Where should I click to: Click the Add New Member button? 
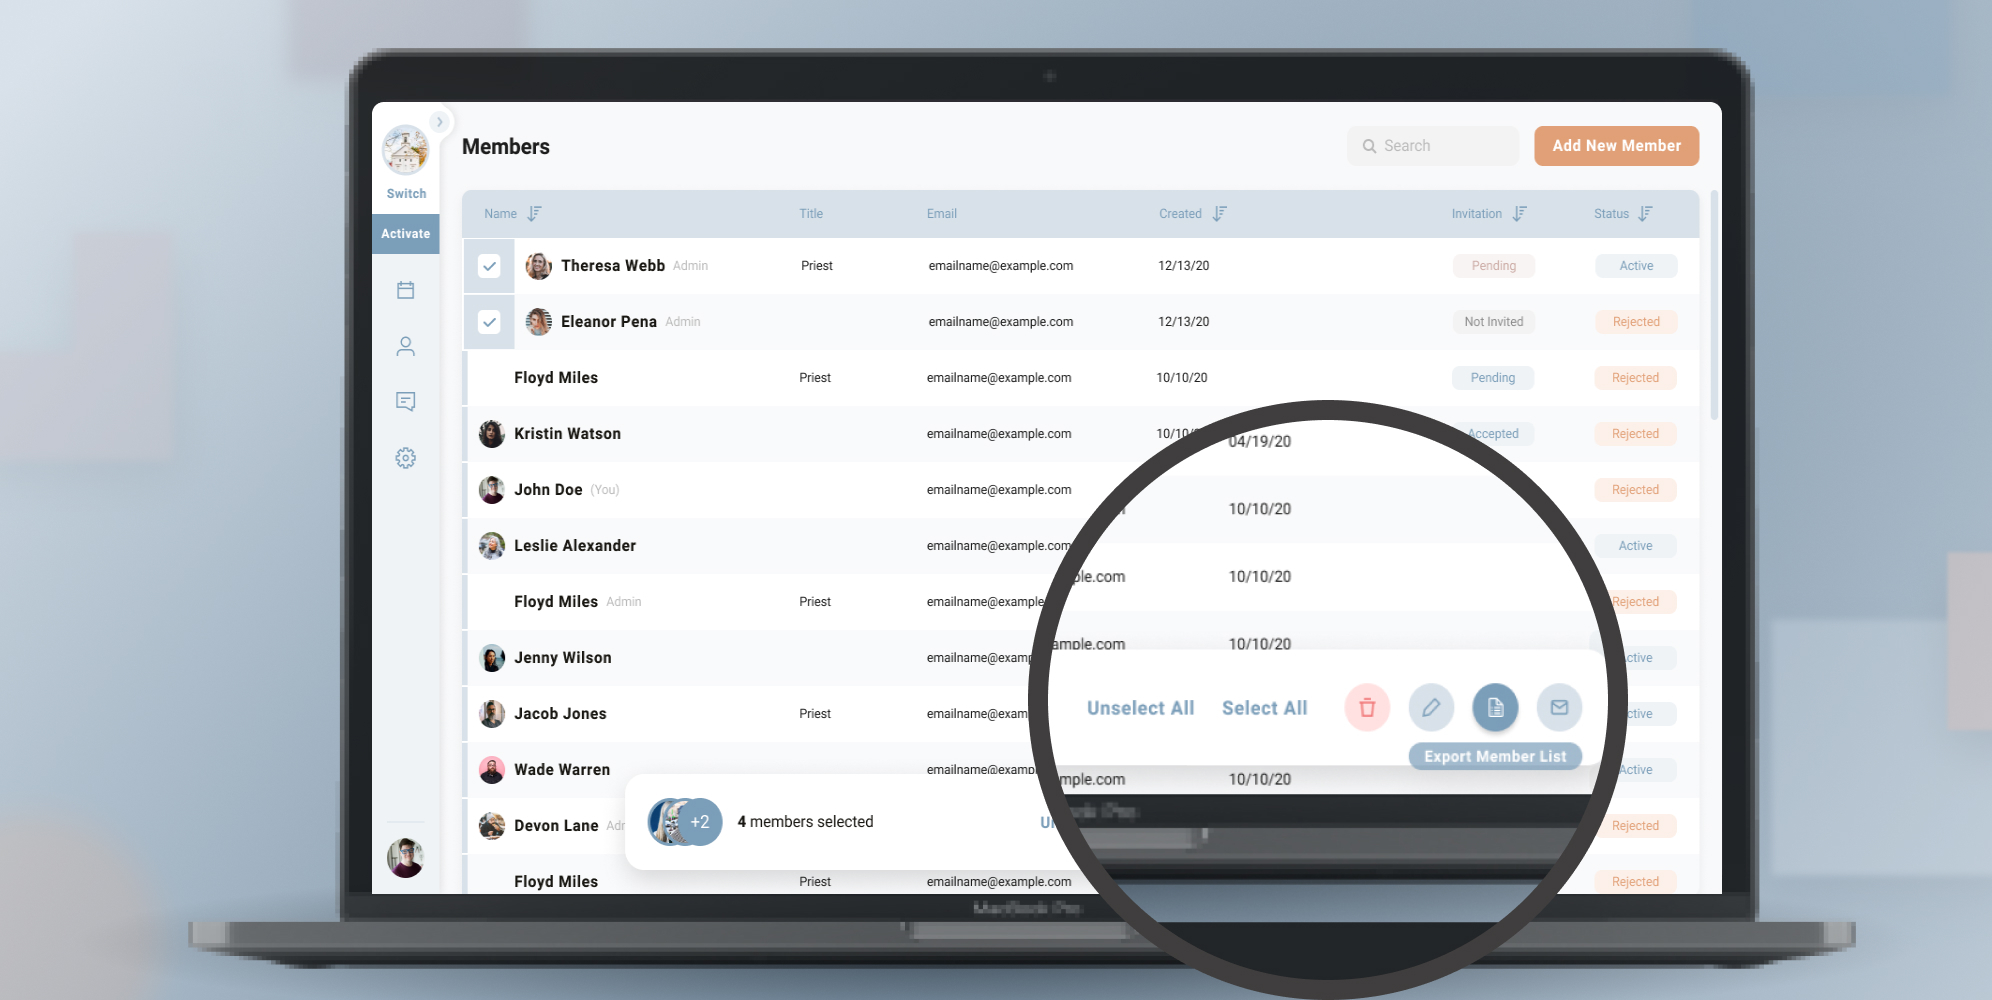click(x=1616, y=146)
